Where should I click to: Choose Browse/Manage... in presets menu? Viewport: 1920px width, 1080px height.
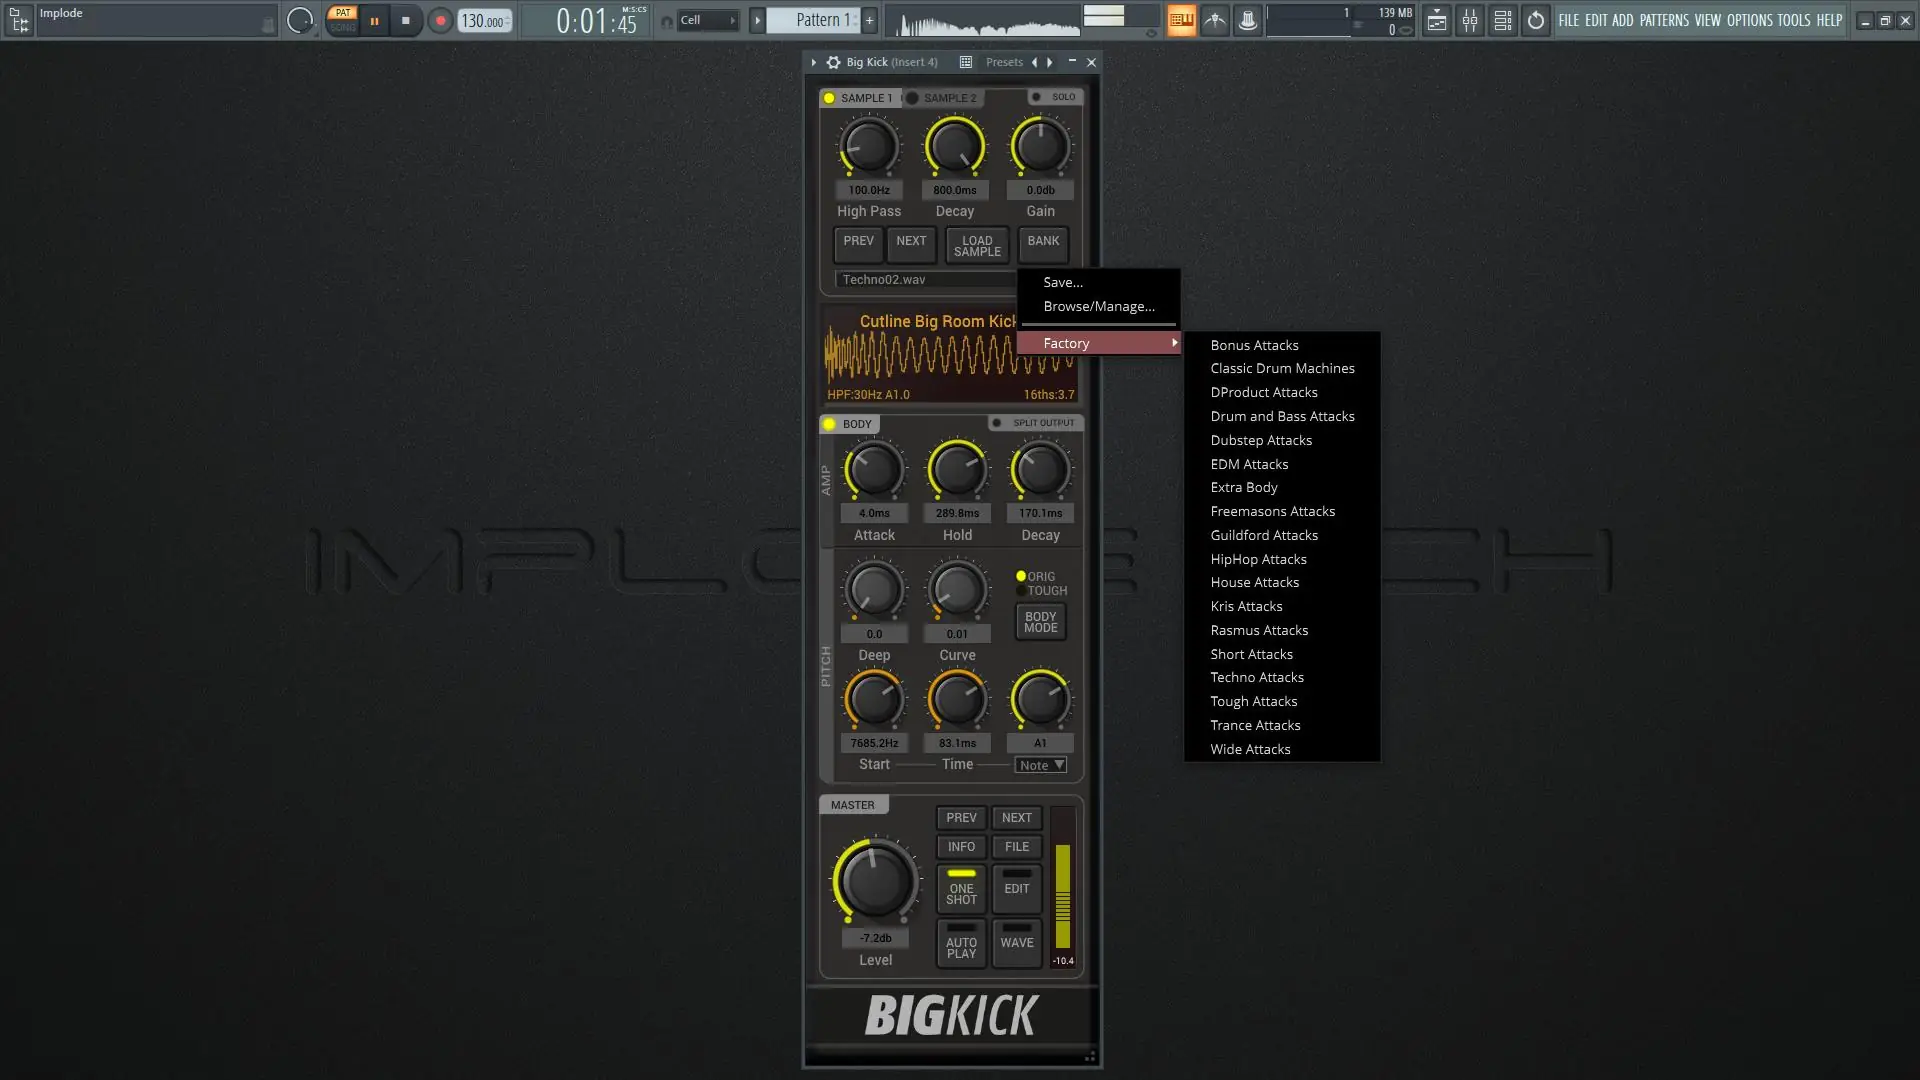tap(1098, 306)
